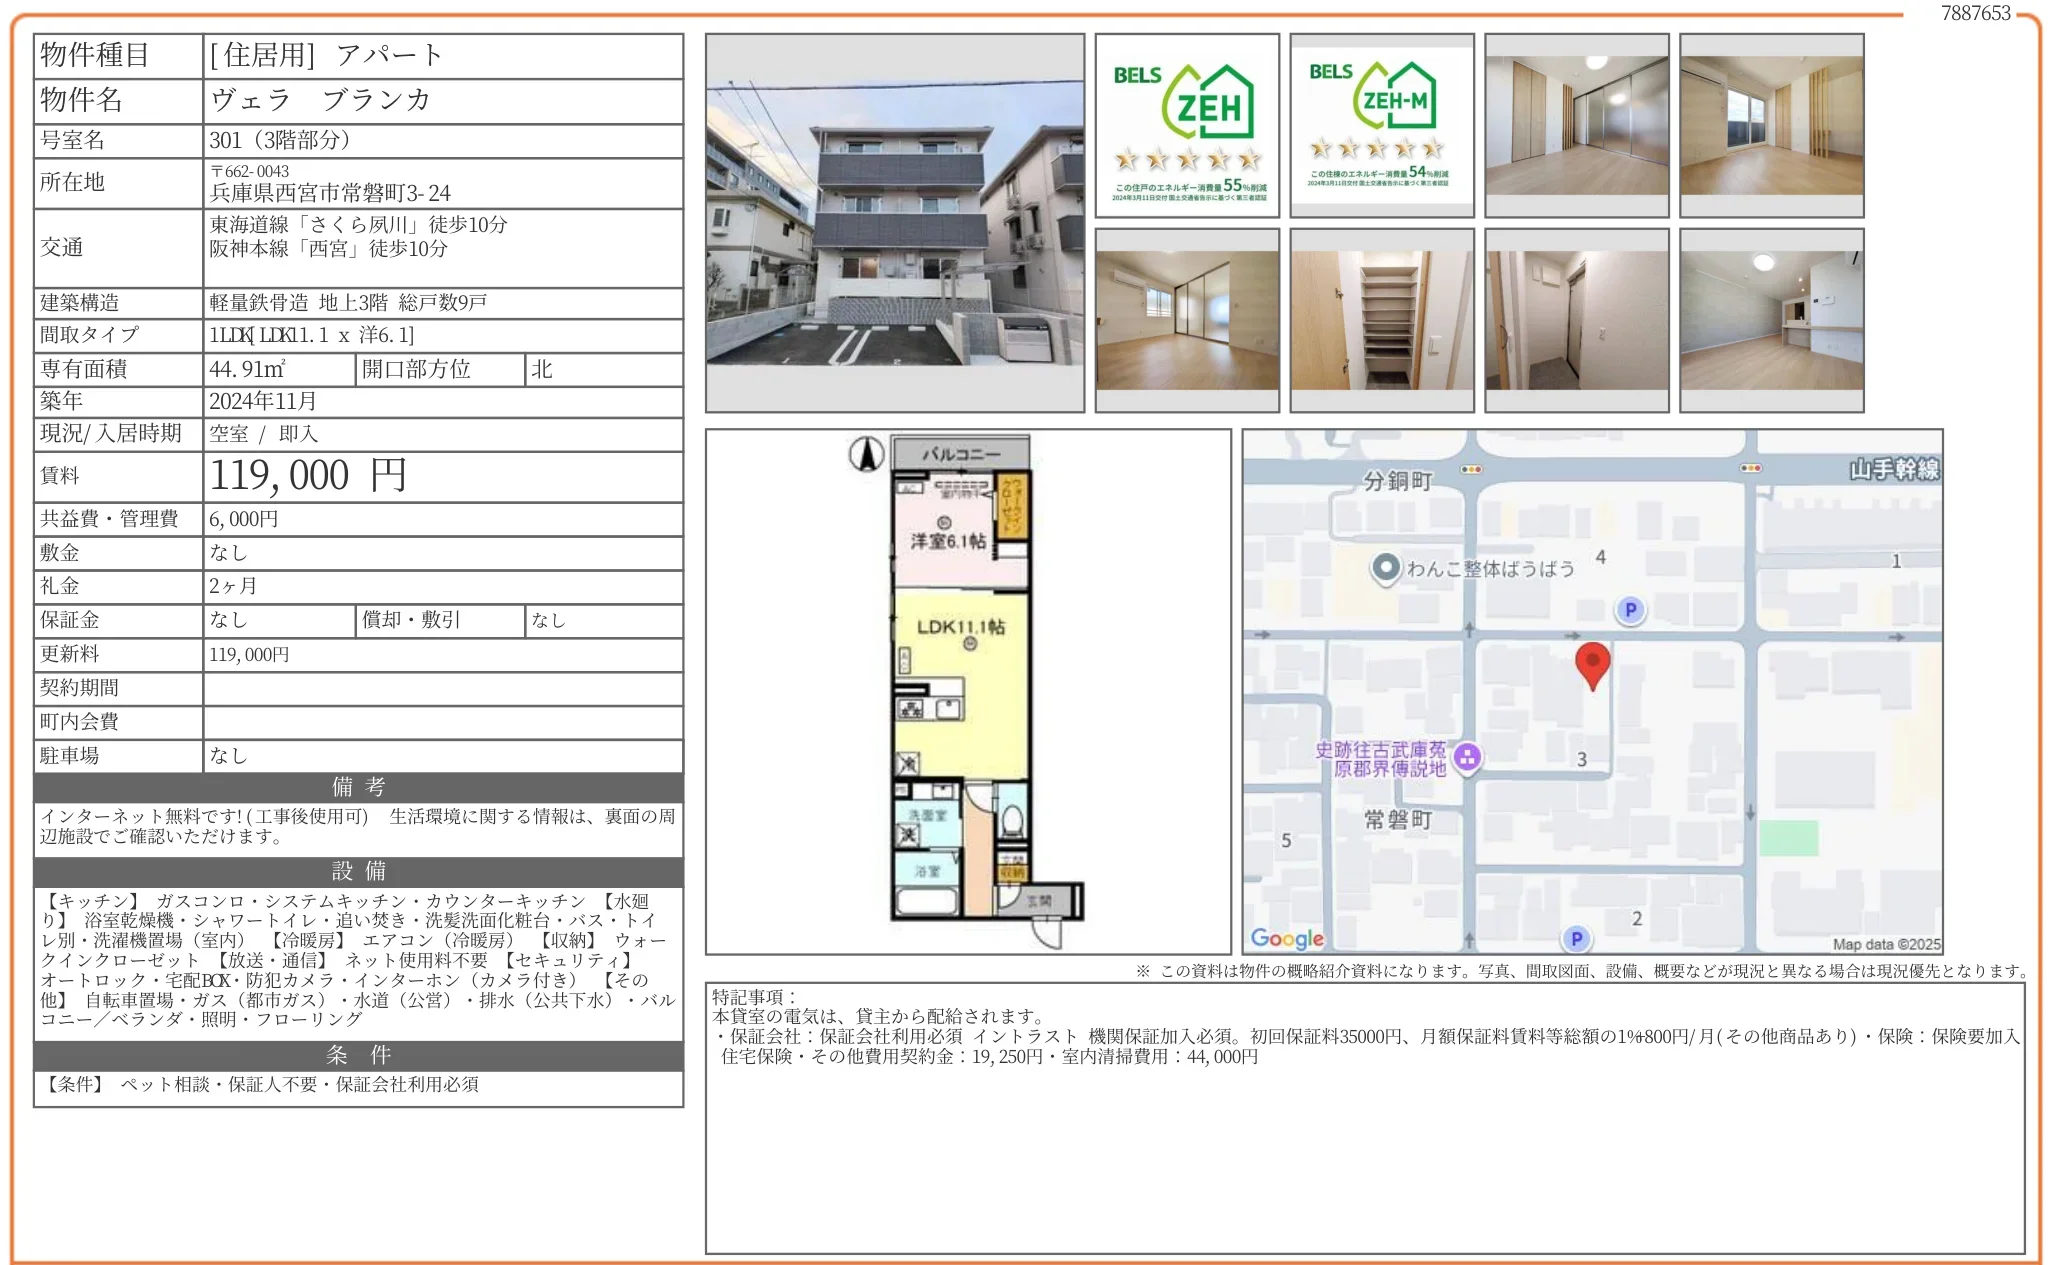Open the shelf closet interior photo

pos(1381,320)
